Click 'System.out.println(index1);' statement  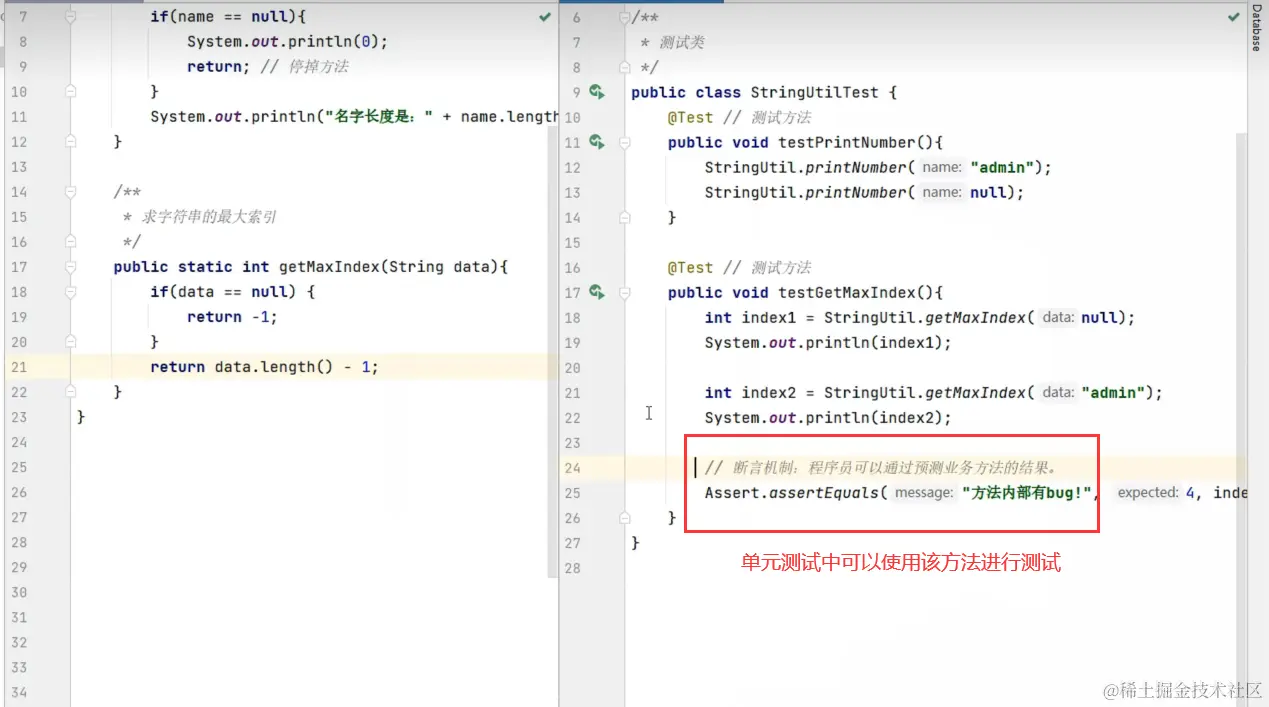(828, 342)
